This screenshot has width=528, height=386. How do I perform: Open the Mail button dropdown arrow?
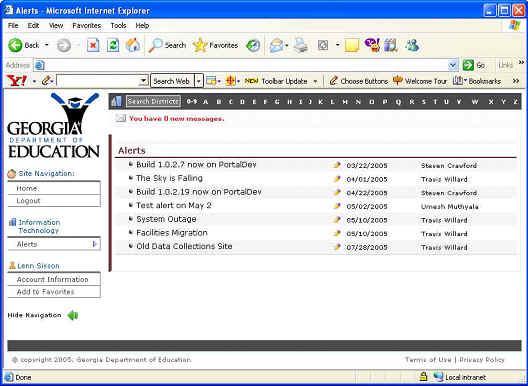click(287, 45)
